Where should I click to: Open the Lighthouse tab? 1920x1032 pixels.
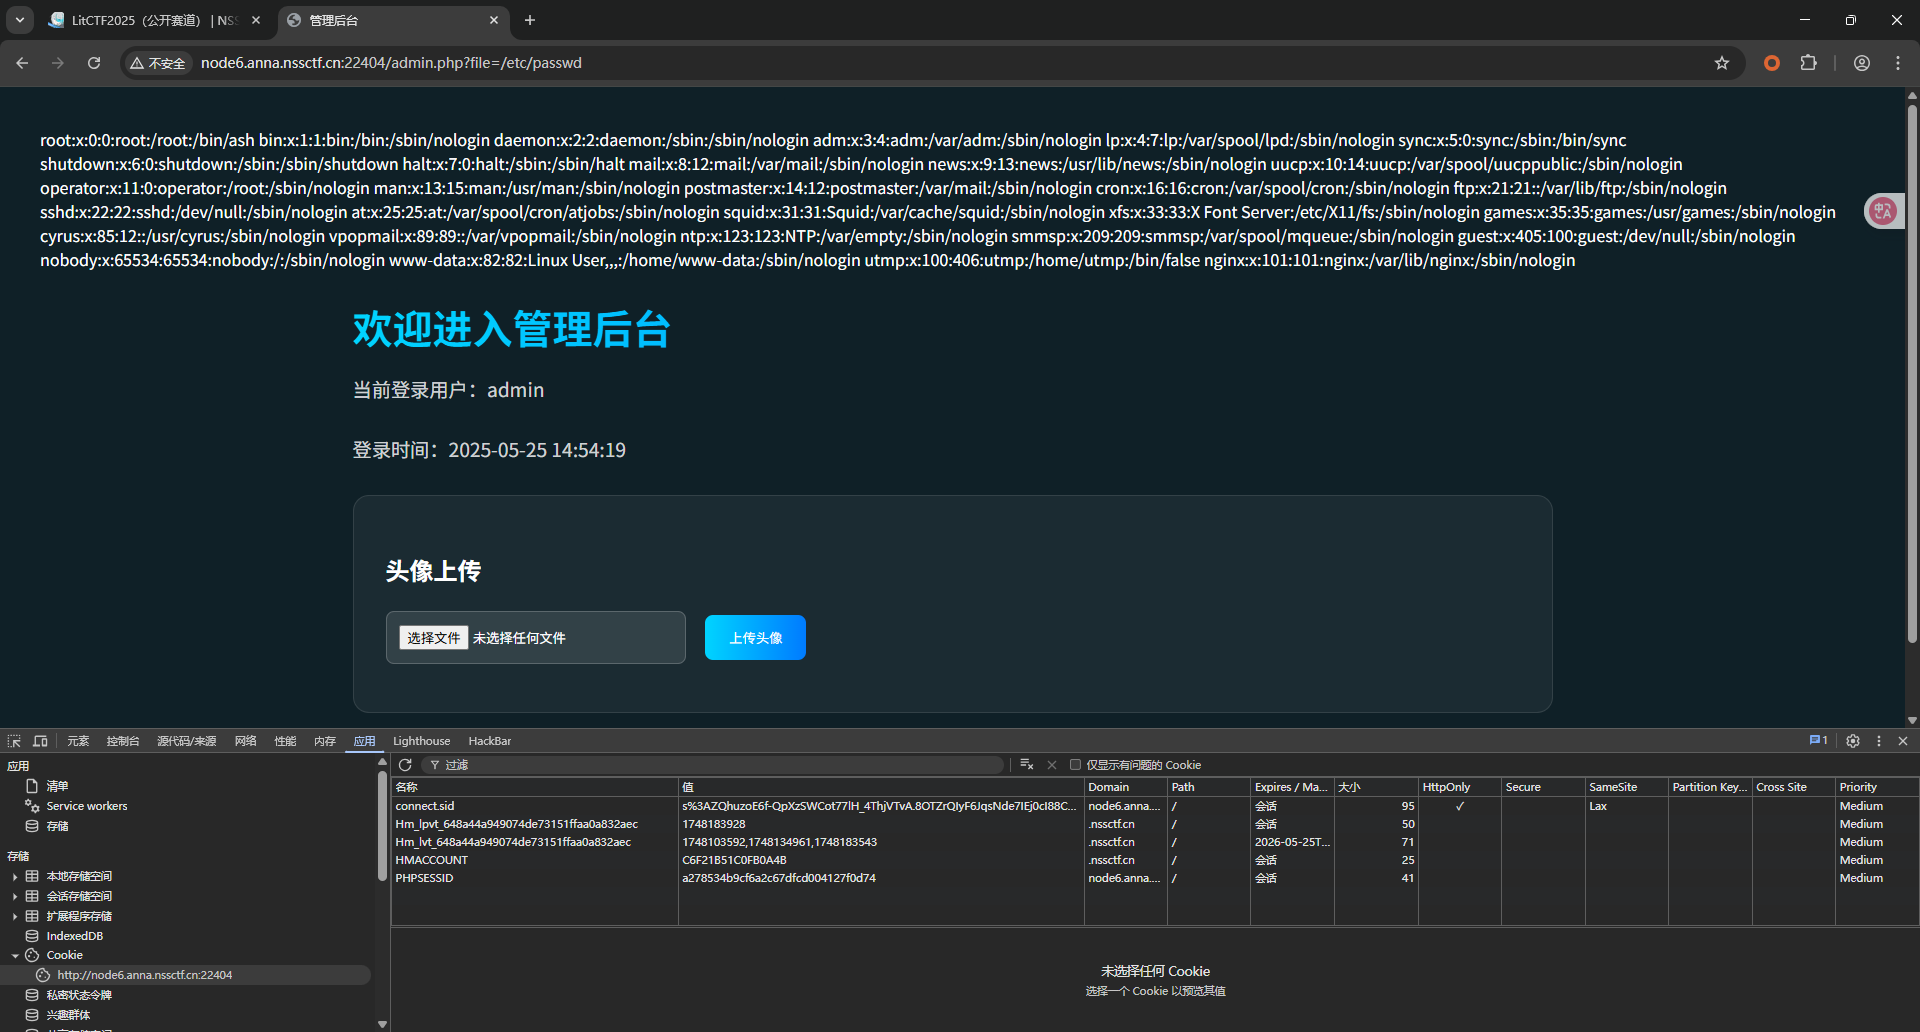pyautogui.click(x=421, y=741)
